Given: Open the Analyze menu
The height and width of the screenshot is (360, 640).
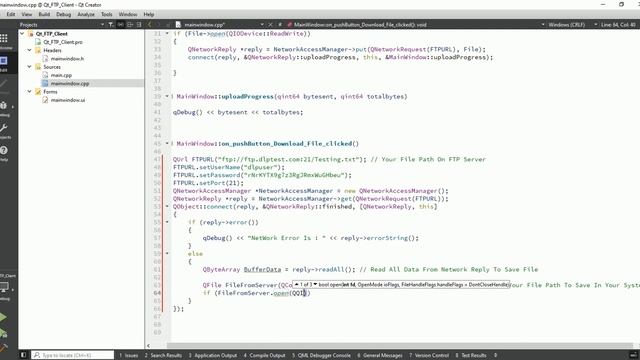Looking at the screenshot, I should tap(86, 14).
